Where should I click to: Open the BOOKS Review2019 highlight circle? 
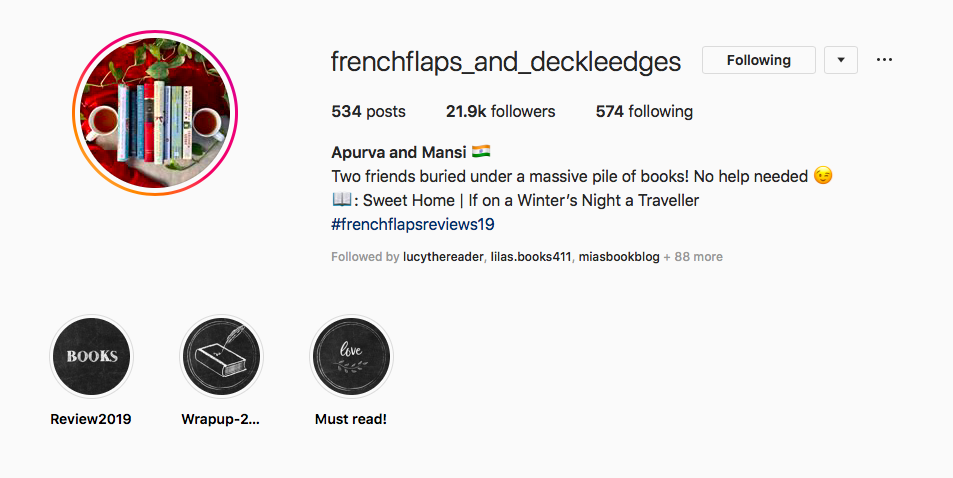point(91,356)
